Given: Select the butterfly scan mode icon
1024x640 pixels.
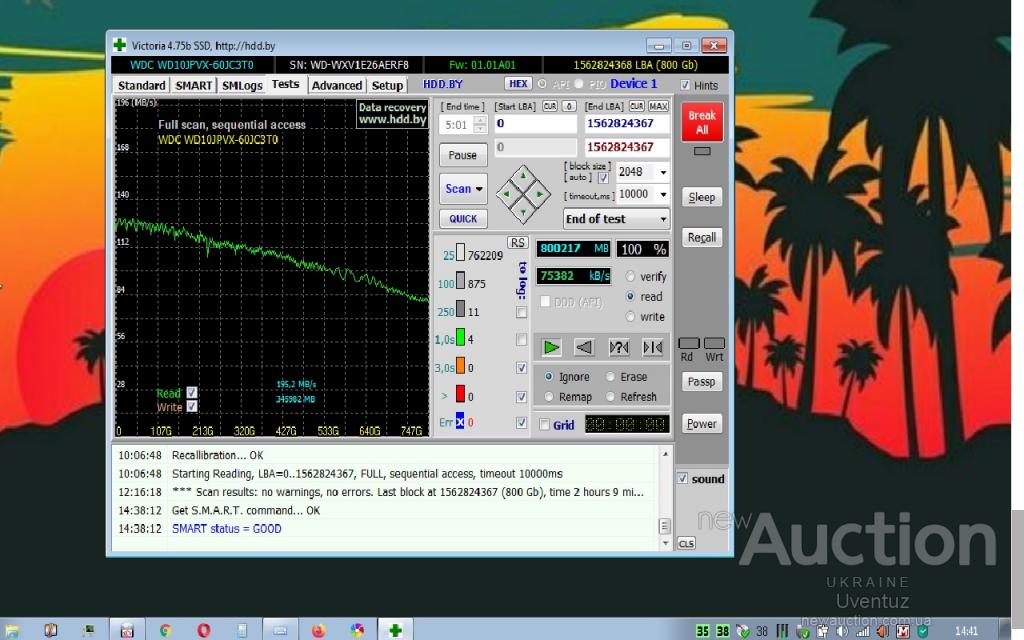Looking at the screenshot, I should point(652,347).
